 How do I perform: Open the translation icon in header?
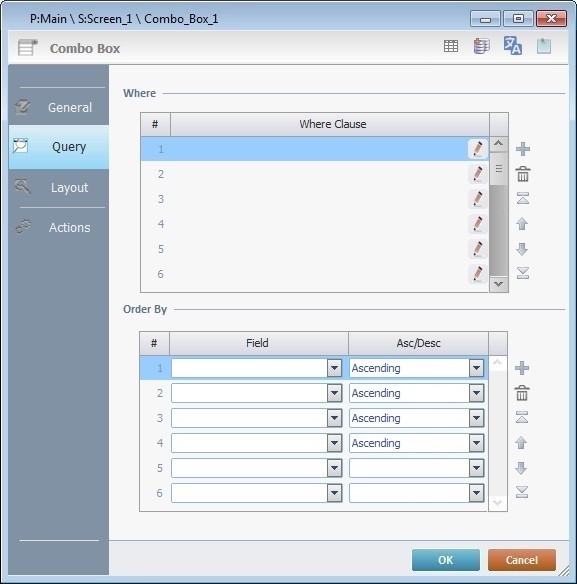point(513,46)
